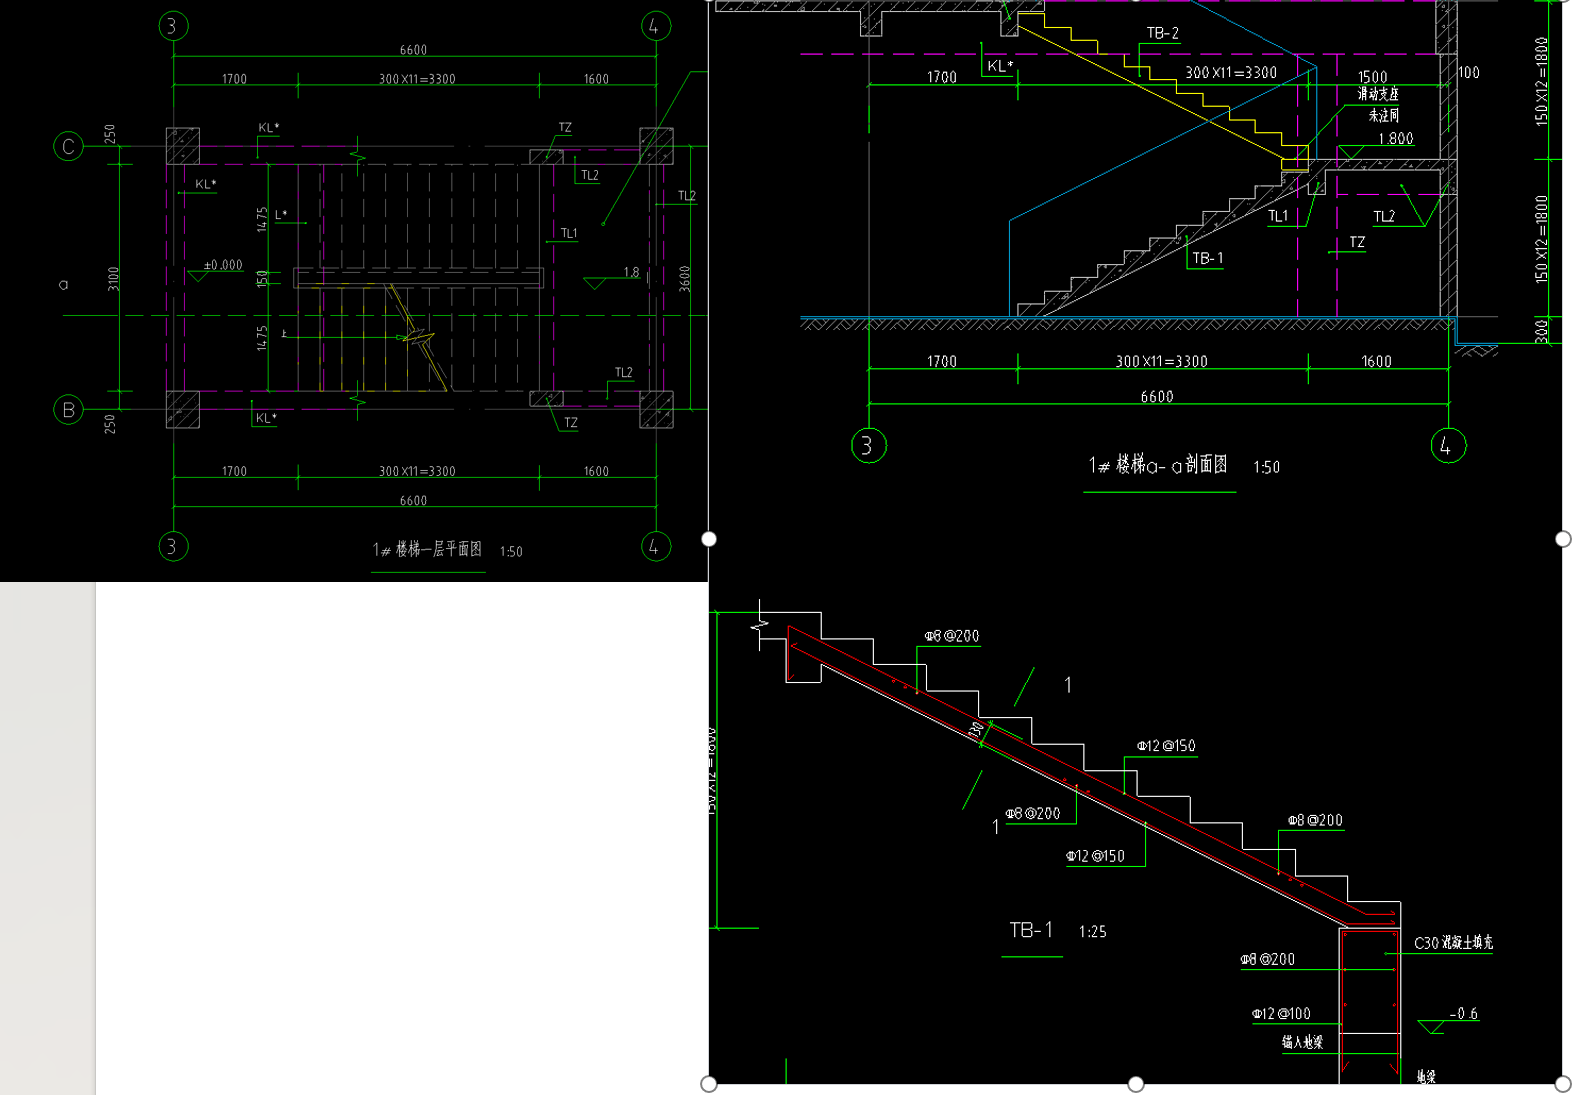Click the 'C30混凝土填充' annotation
The width and height of the screenshot is (1580, 1095).
pos(1453,942)
